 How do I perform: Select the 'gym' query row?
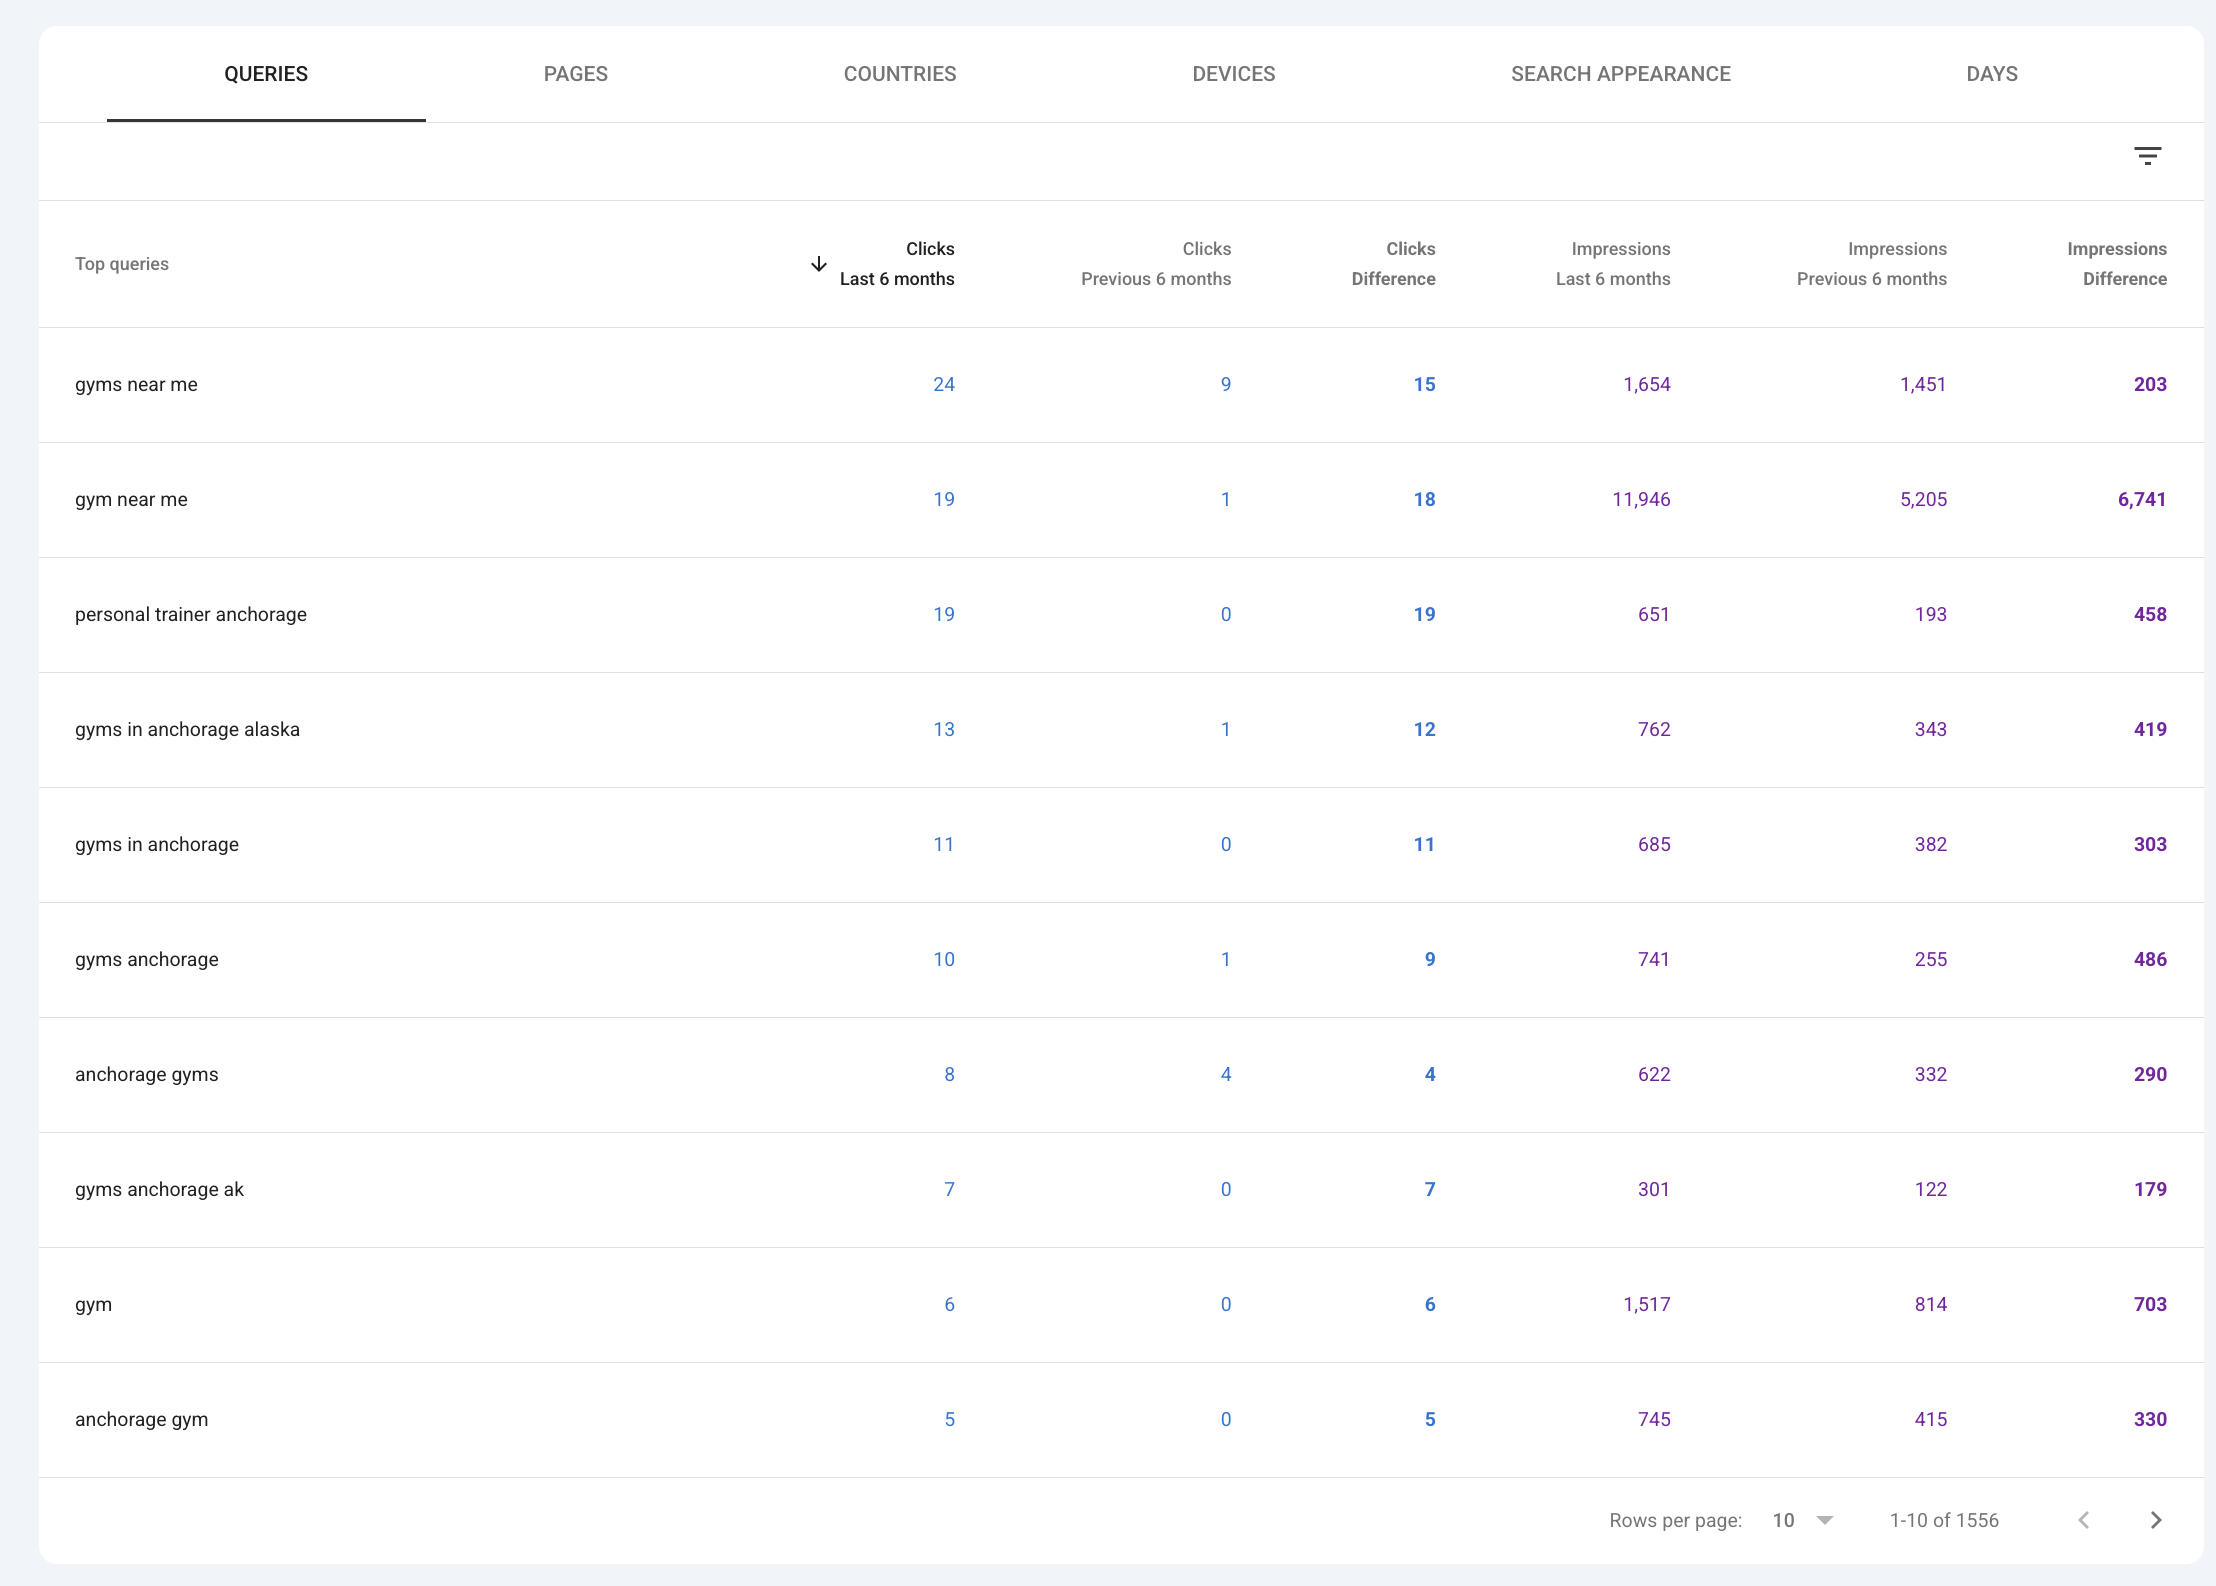tap(1121, 1305)
